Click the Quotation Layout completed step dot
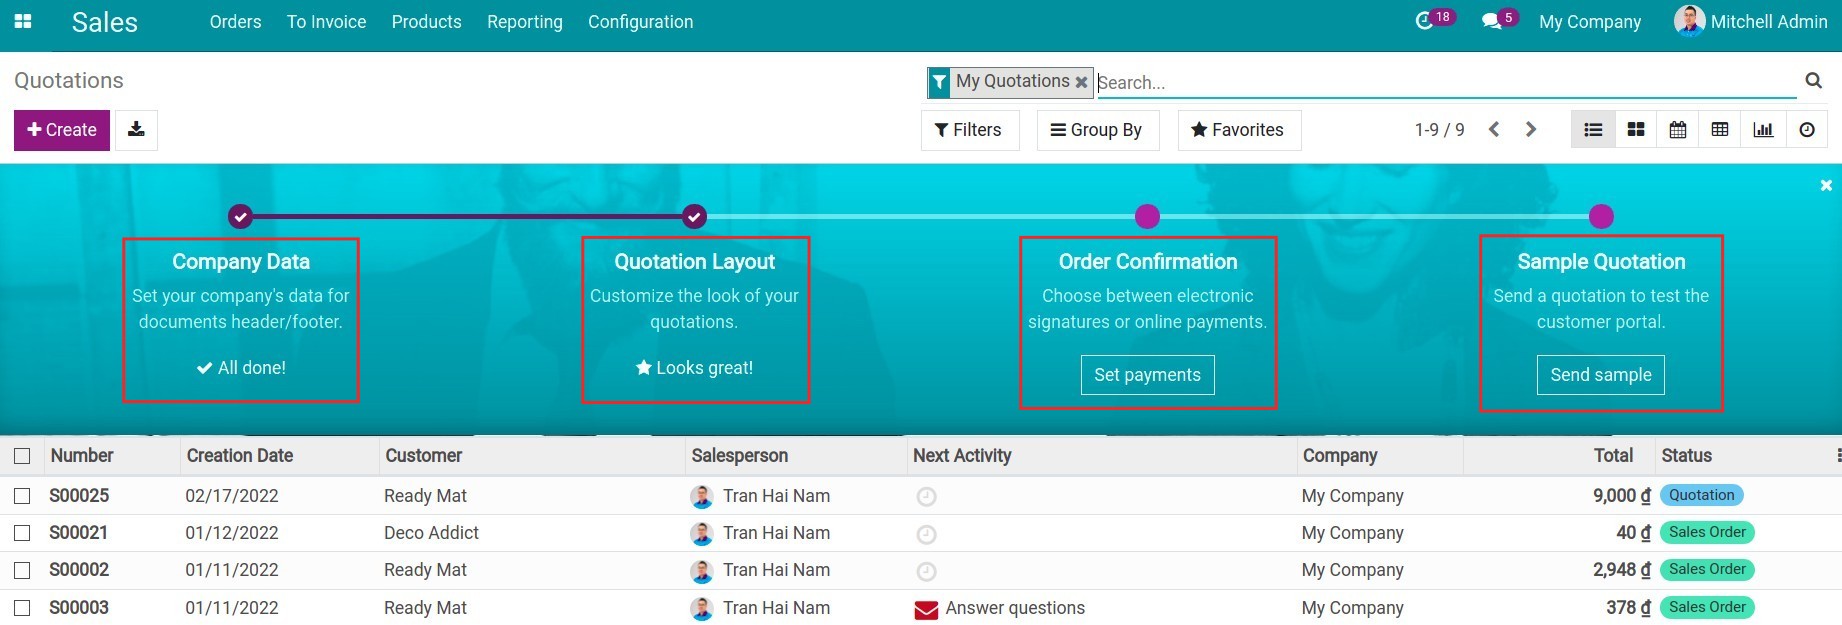 tap(694, 216)
